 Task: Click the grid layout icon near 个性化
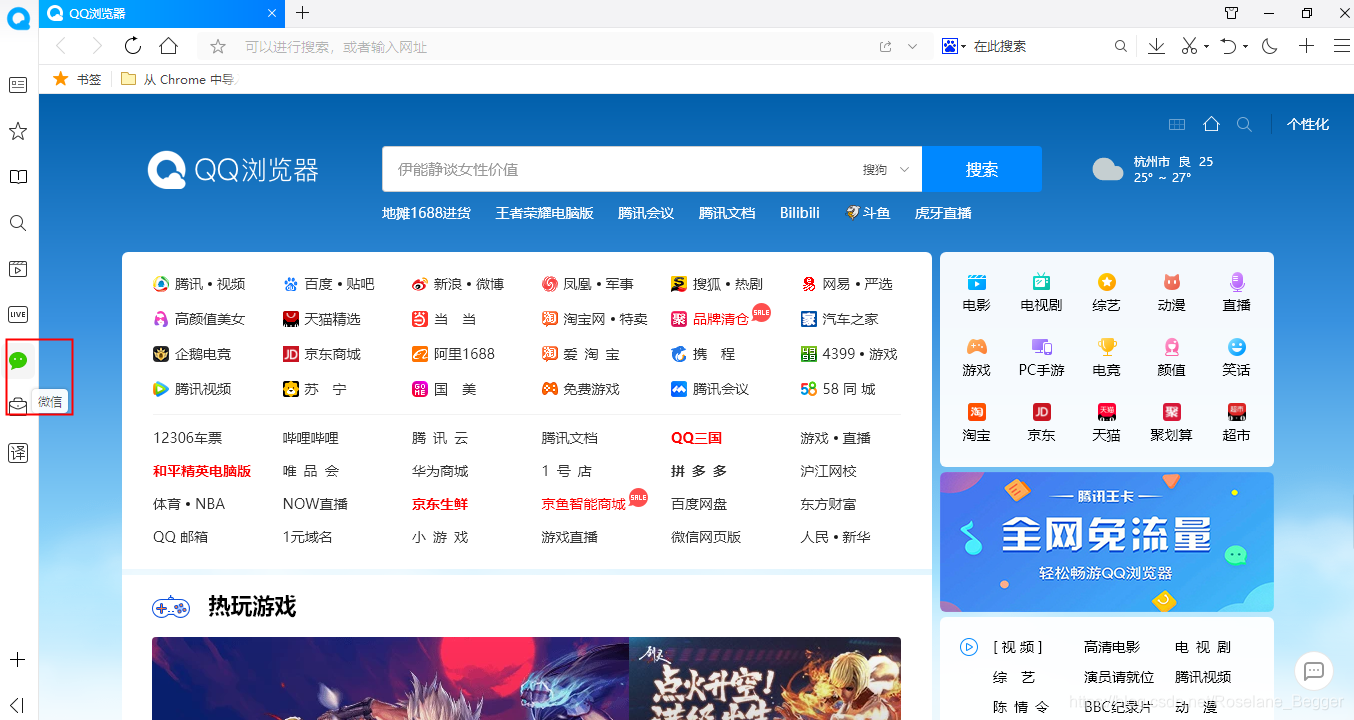coord(1177,124)
